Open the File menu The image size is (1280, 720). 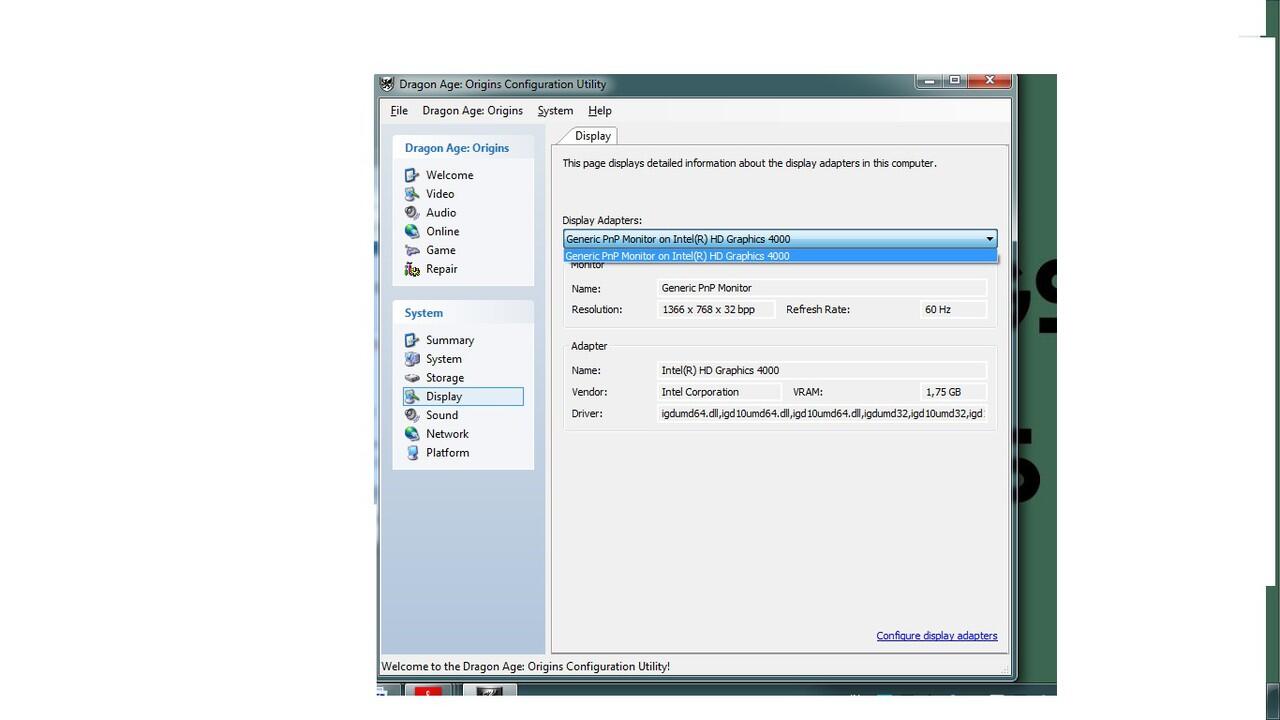click(x=399, y=111)
